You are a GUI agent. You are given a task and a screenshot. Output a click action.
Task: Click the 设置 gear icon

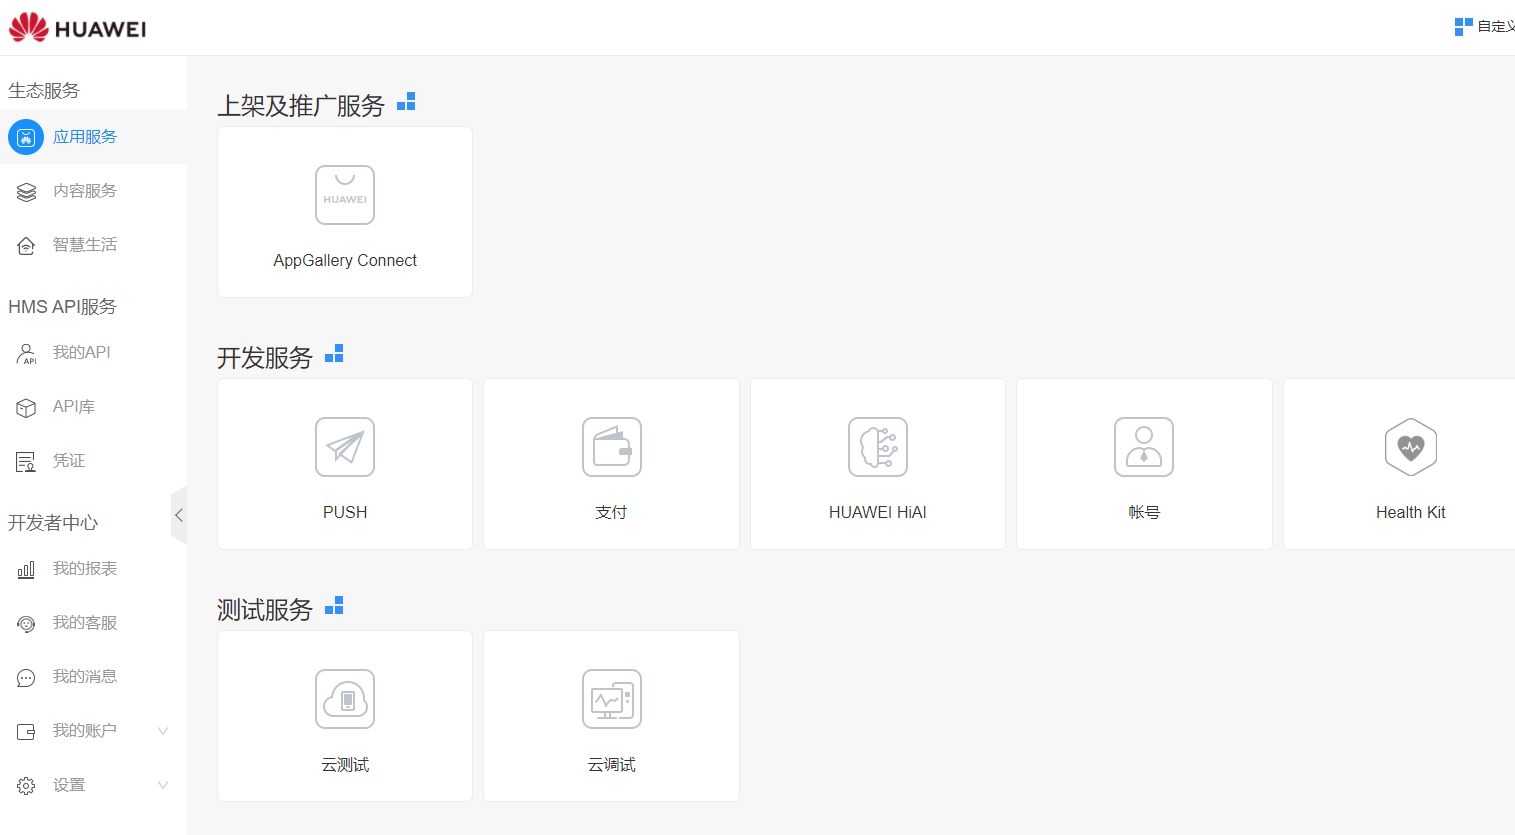point(26,785)
